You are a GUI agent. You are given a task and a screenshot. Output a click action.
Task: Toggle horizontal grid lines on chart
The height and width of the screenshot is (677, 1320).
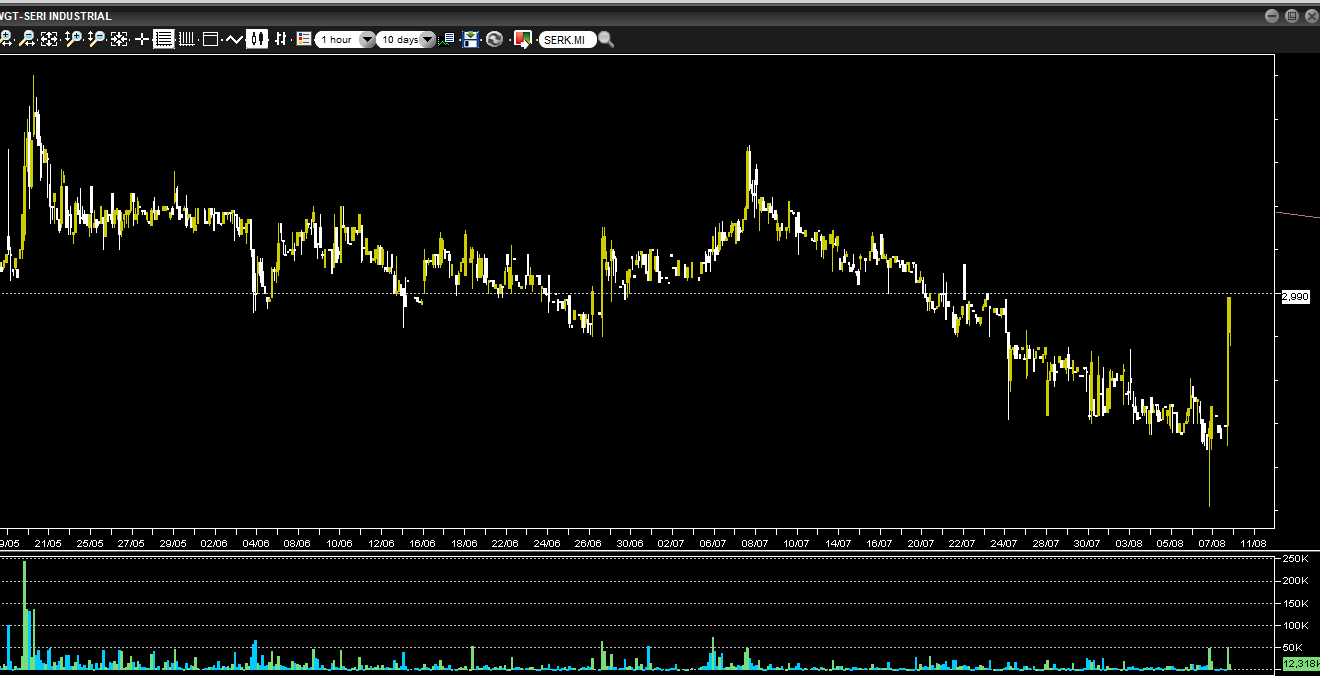pyautogui.click(x=163, y=39)
